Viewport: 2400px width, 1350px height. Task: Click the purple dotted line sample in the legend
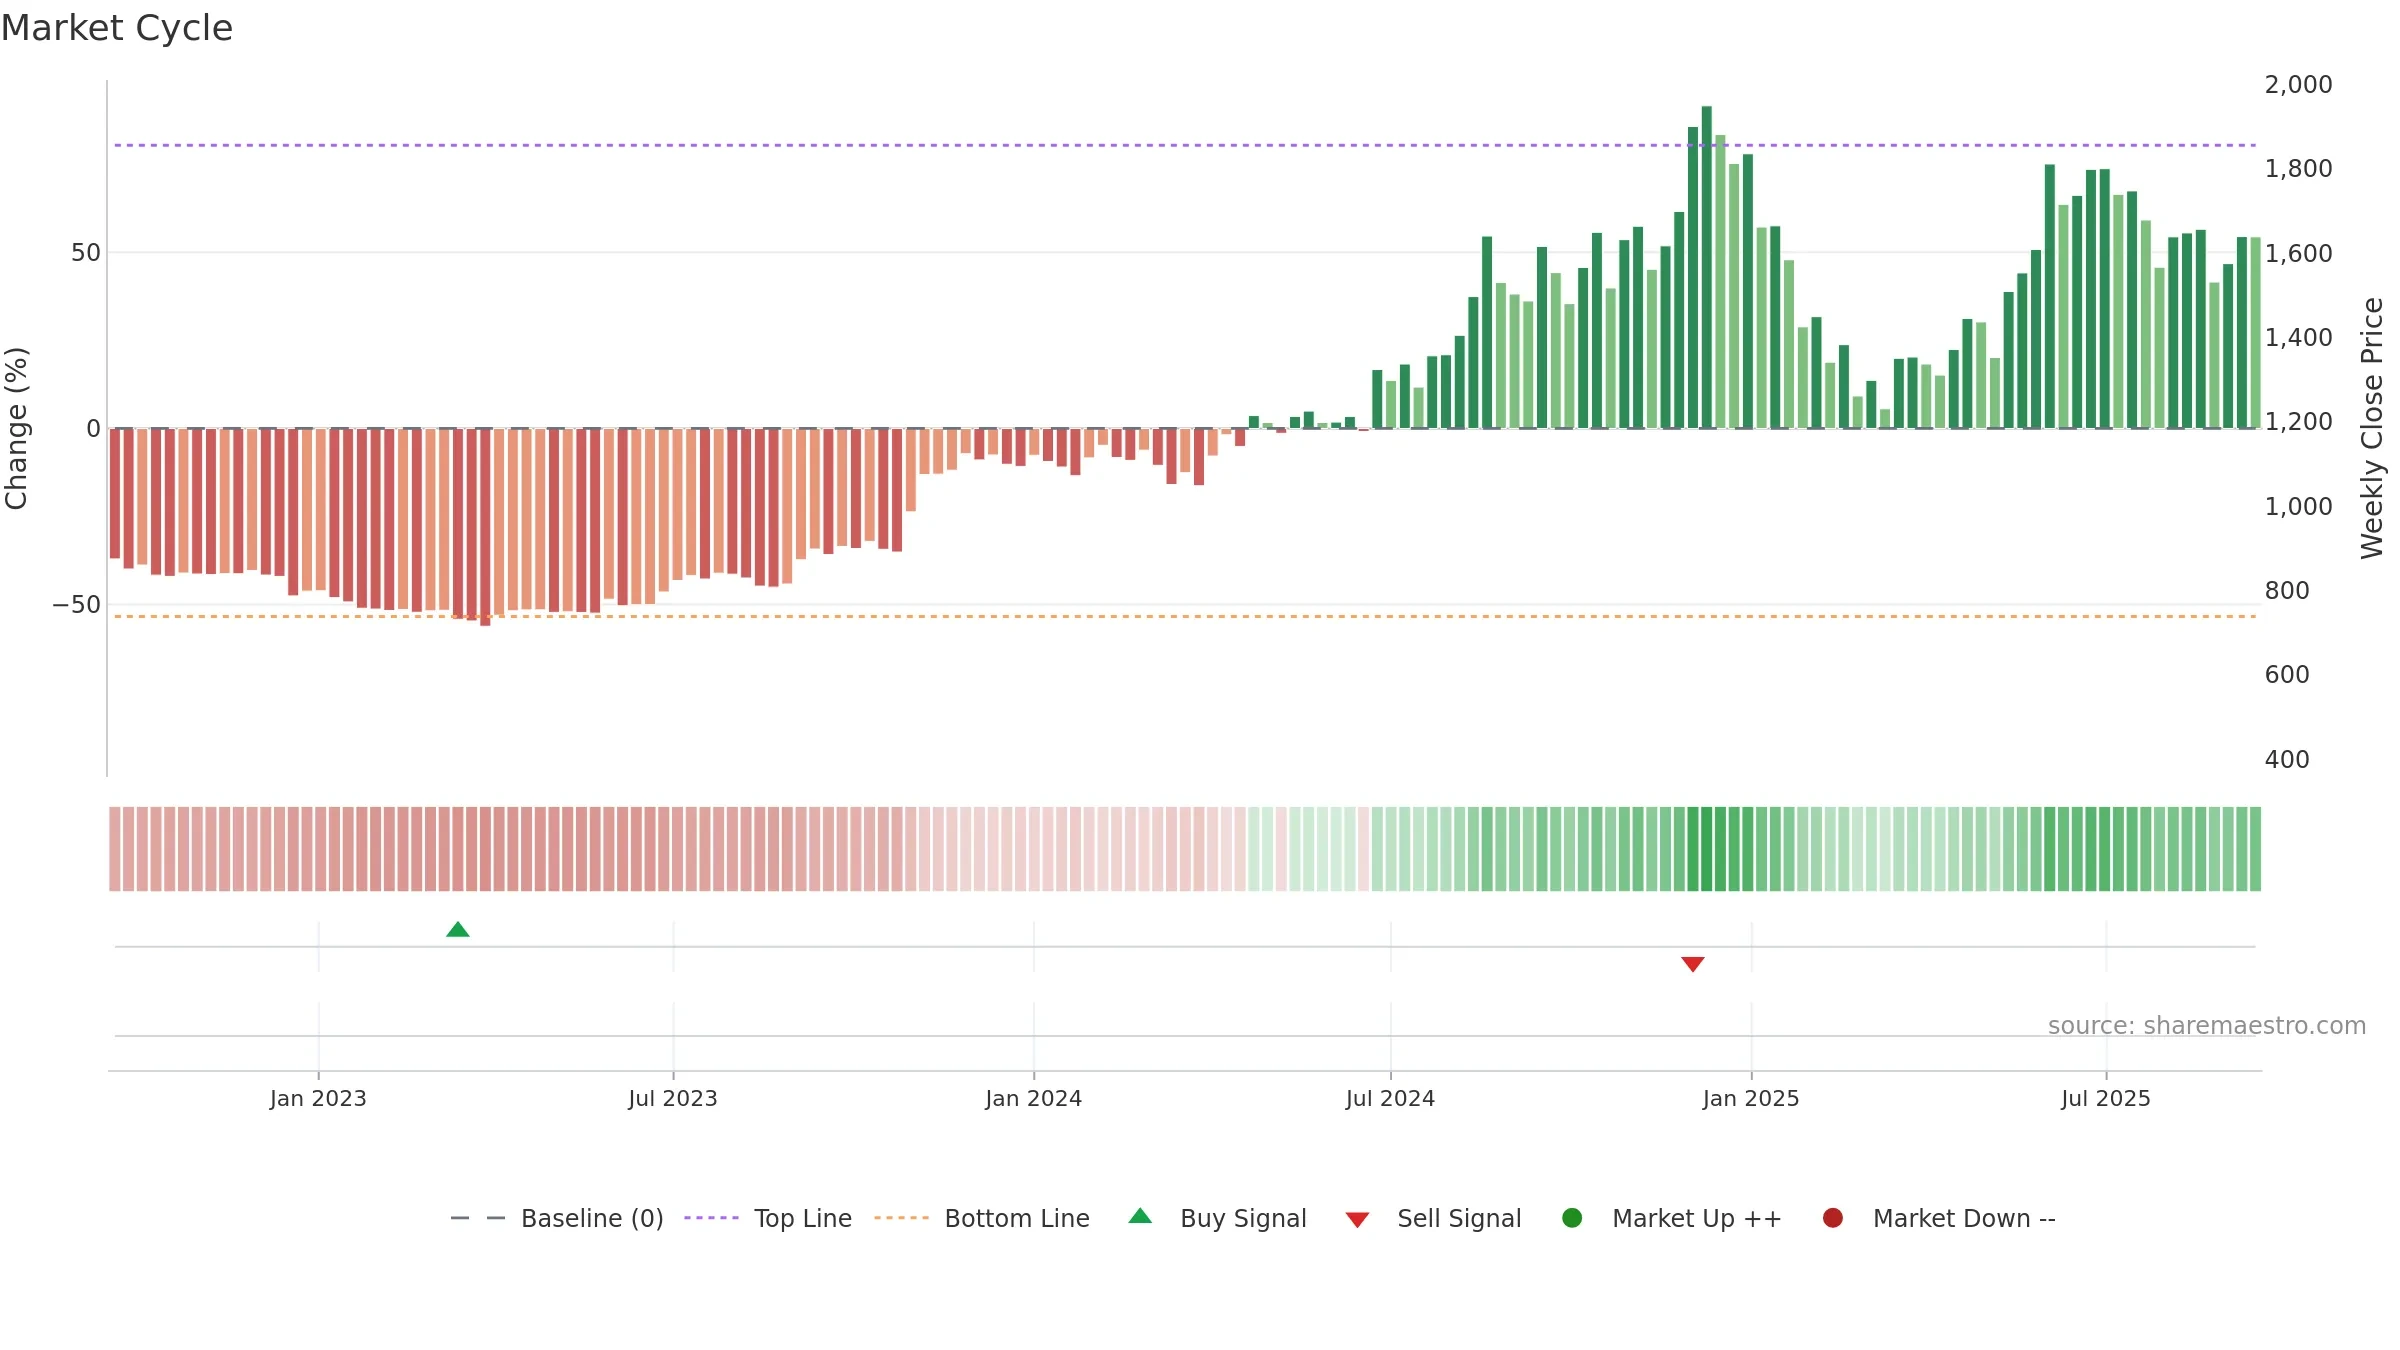[711, 1218]
